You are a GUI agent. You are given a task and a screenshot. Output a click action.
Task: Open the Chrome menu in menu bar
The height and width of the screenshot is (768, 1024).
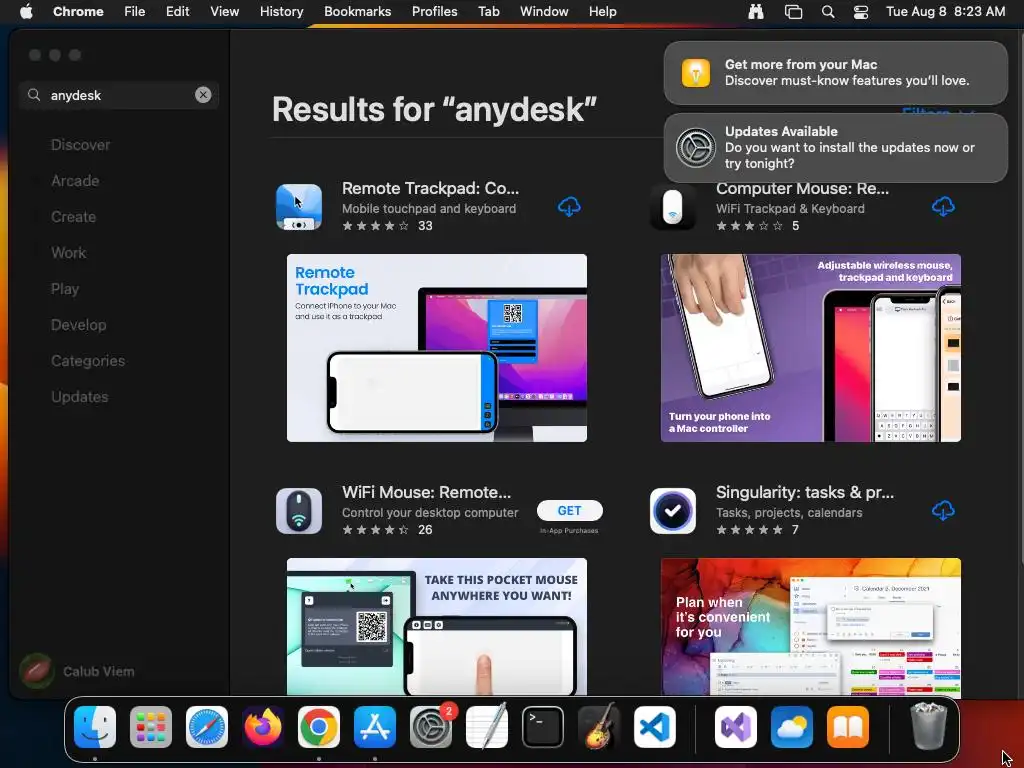pyautogui.click(x=78, y=11)
